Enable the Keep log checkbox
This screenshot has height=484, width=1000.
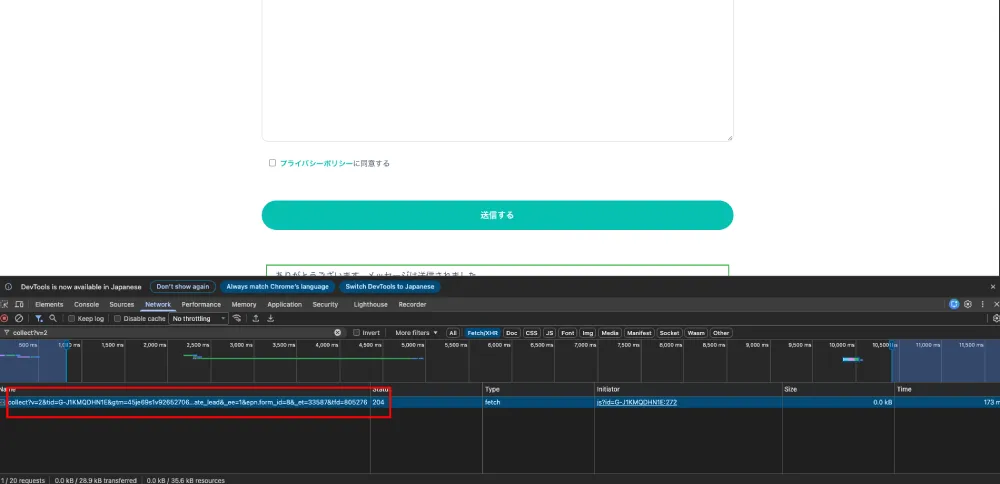coord(72,318)
